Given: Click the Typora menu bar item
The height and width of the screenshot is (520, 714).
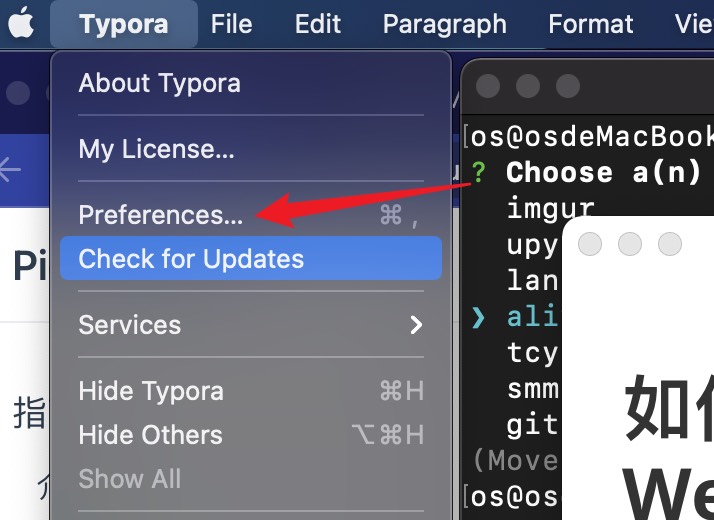Looking at the screenshot, I should pos(123,24).
